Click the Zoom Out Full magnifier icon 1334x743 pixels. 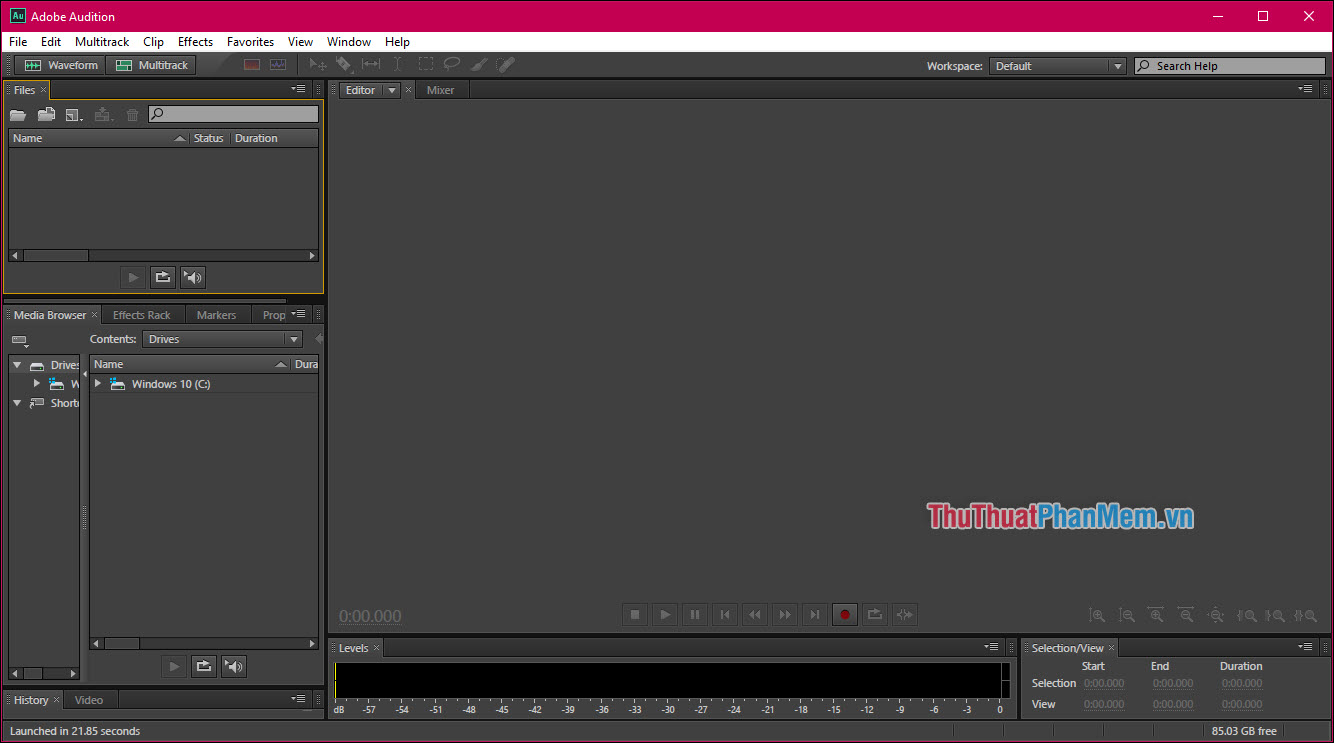(x=1216, y=615)
